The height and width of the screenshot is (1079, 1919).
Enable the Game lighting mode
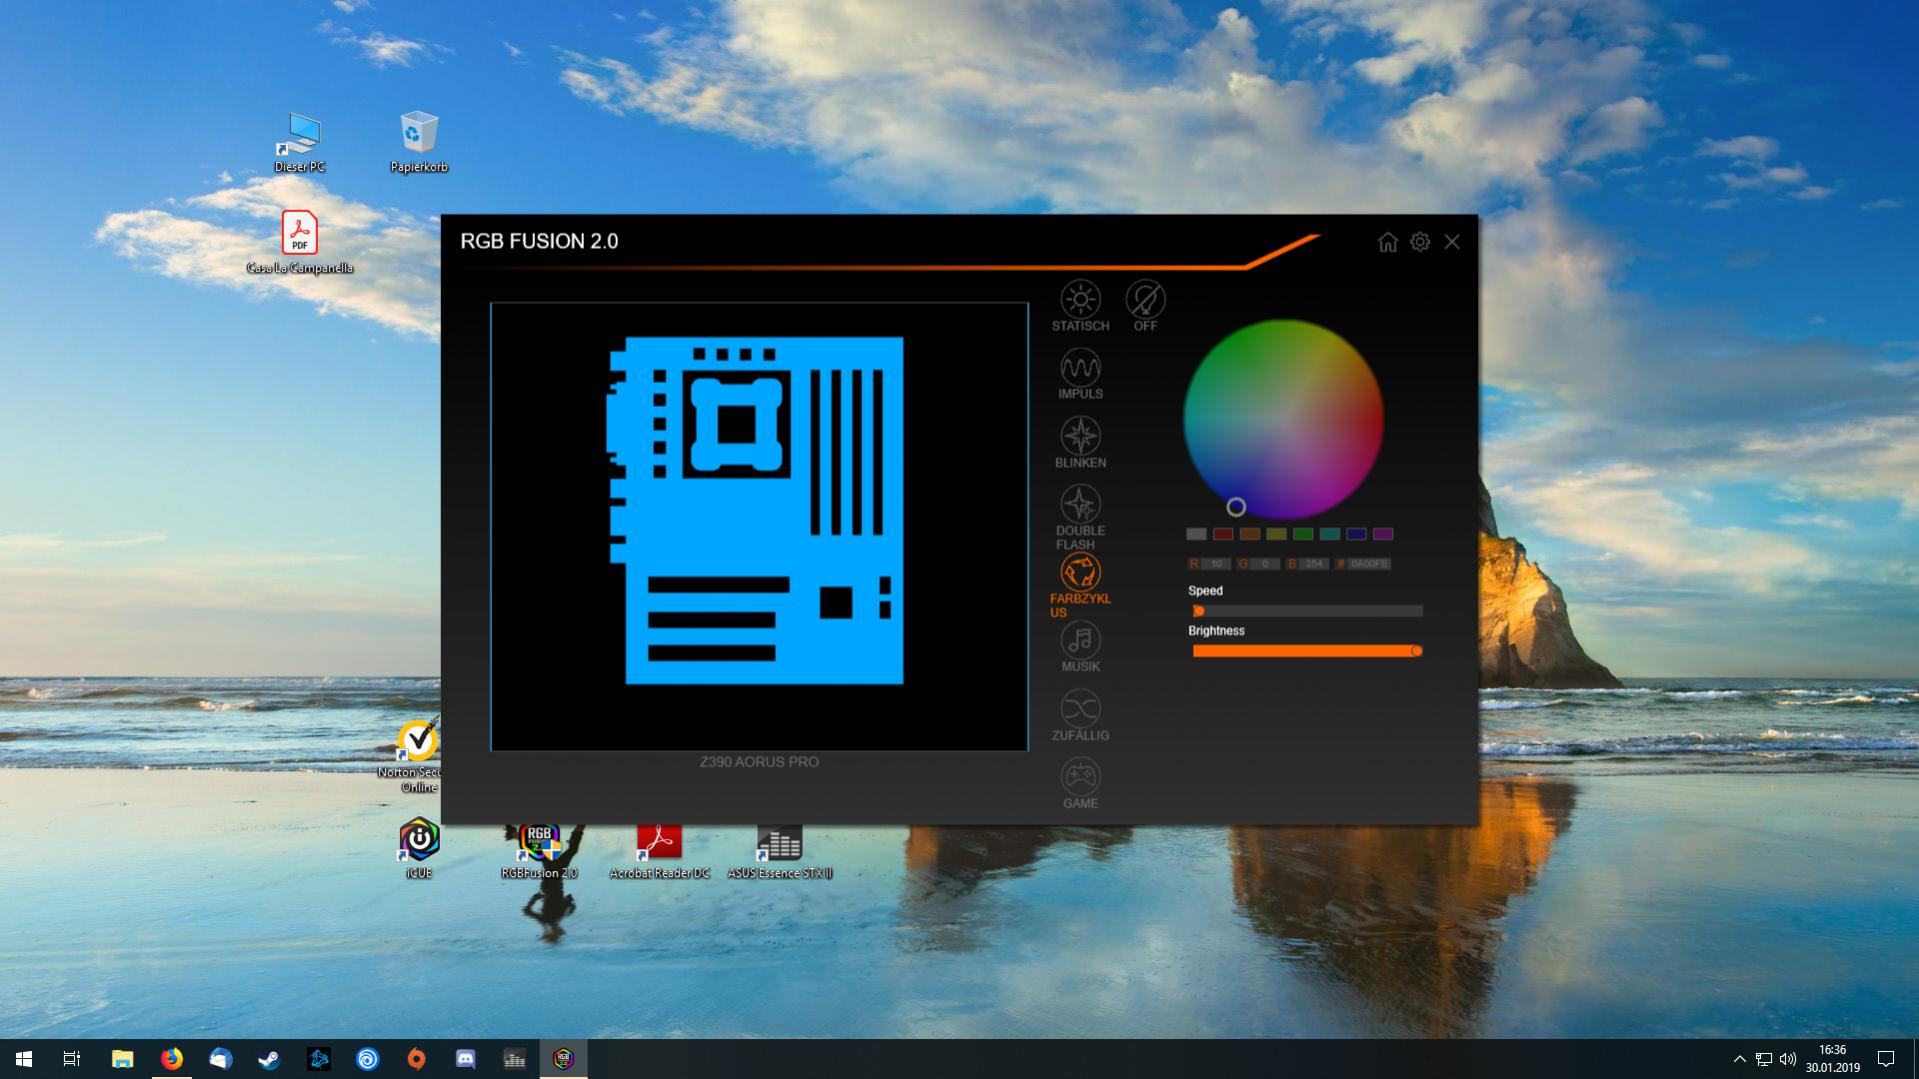(x=1080, y=783)
